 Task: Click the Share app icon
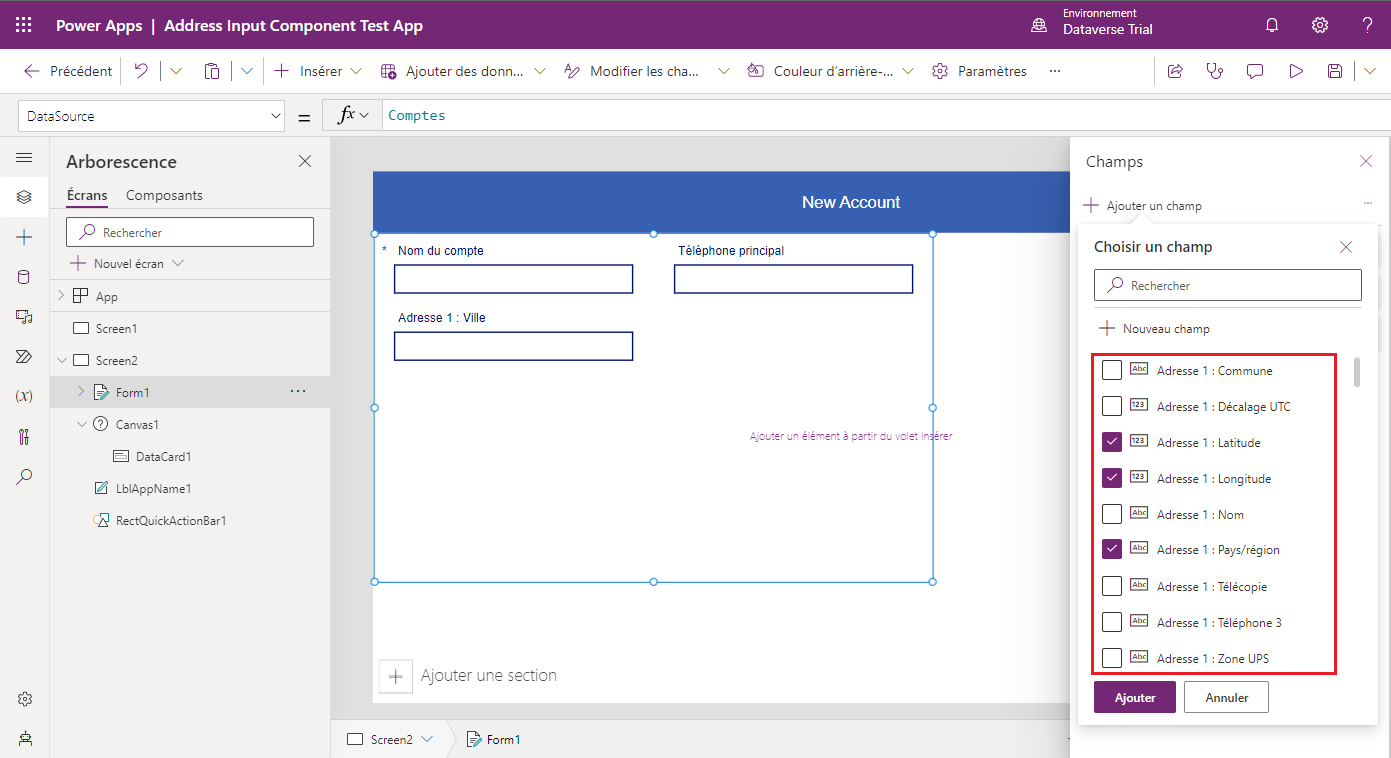tap(1175, 71)
